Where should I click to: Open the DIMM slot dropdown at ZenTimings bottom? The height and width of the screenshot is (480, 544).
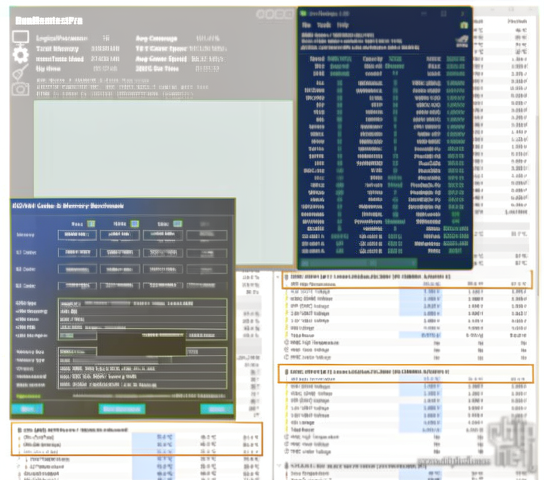pos(358,264)
